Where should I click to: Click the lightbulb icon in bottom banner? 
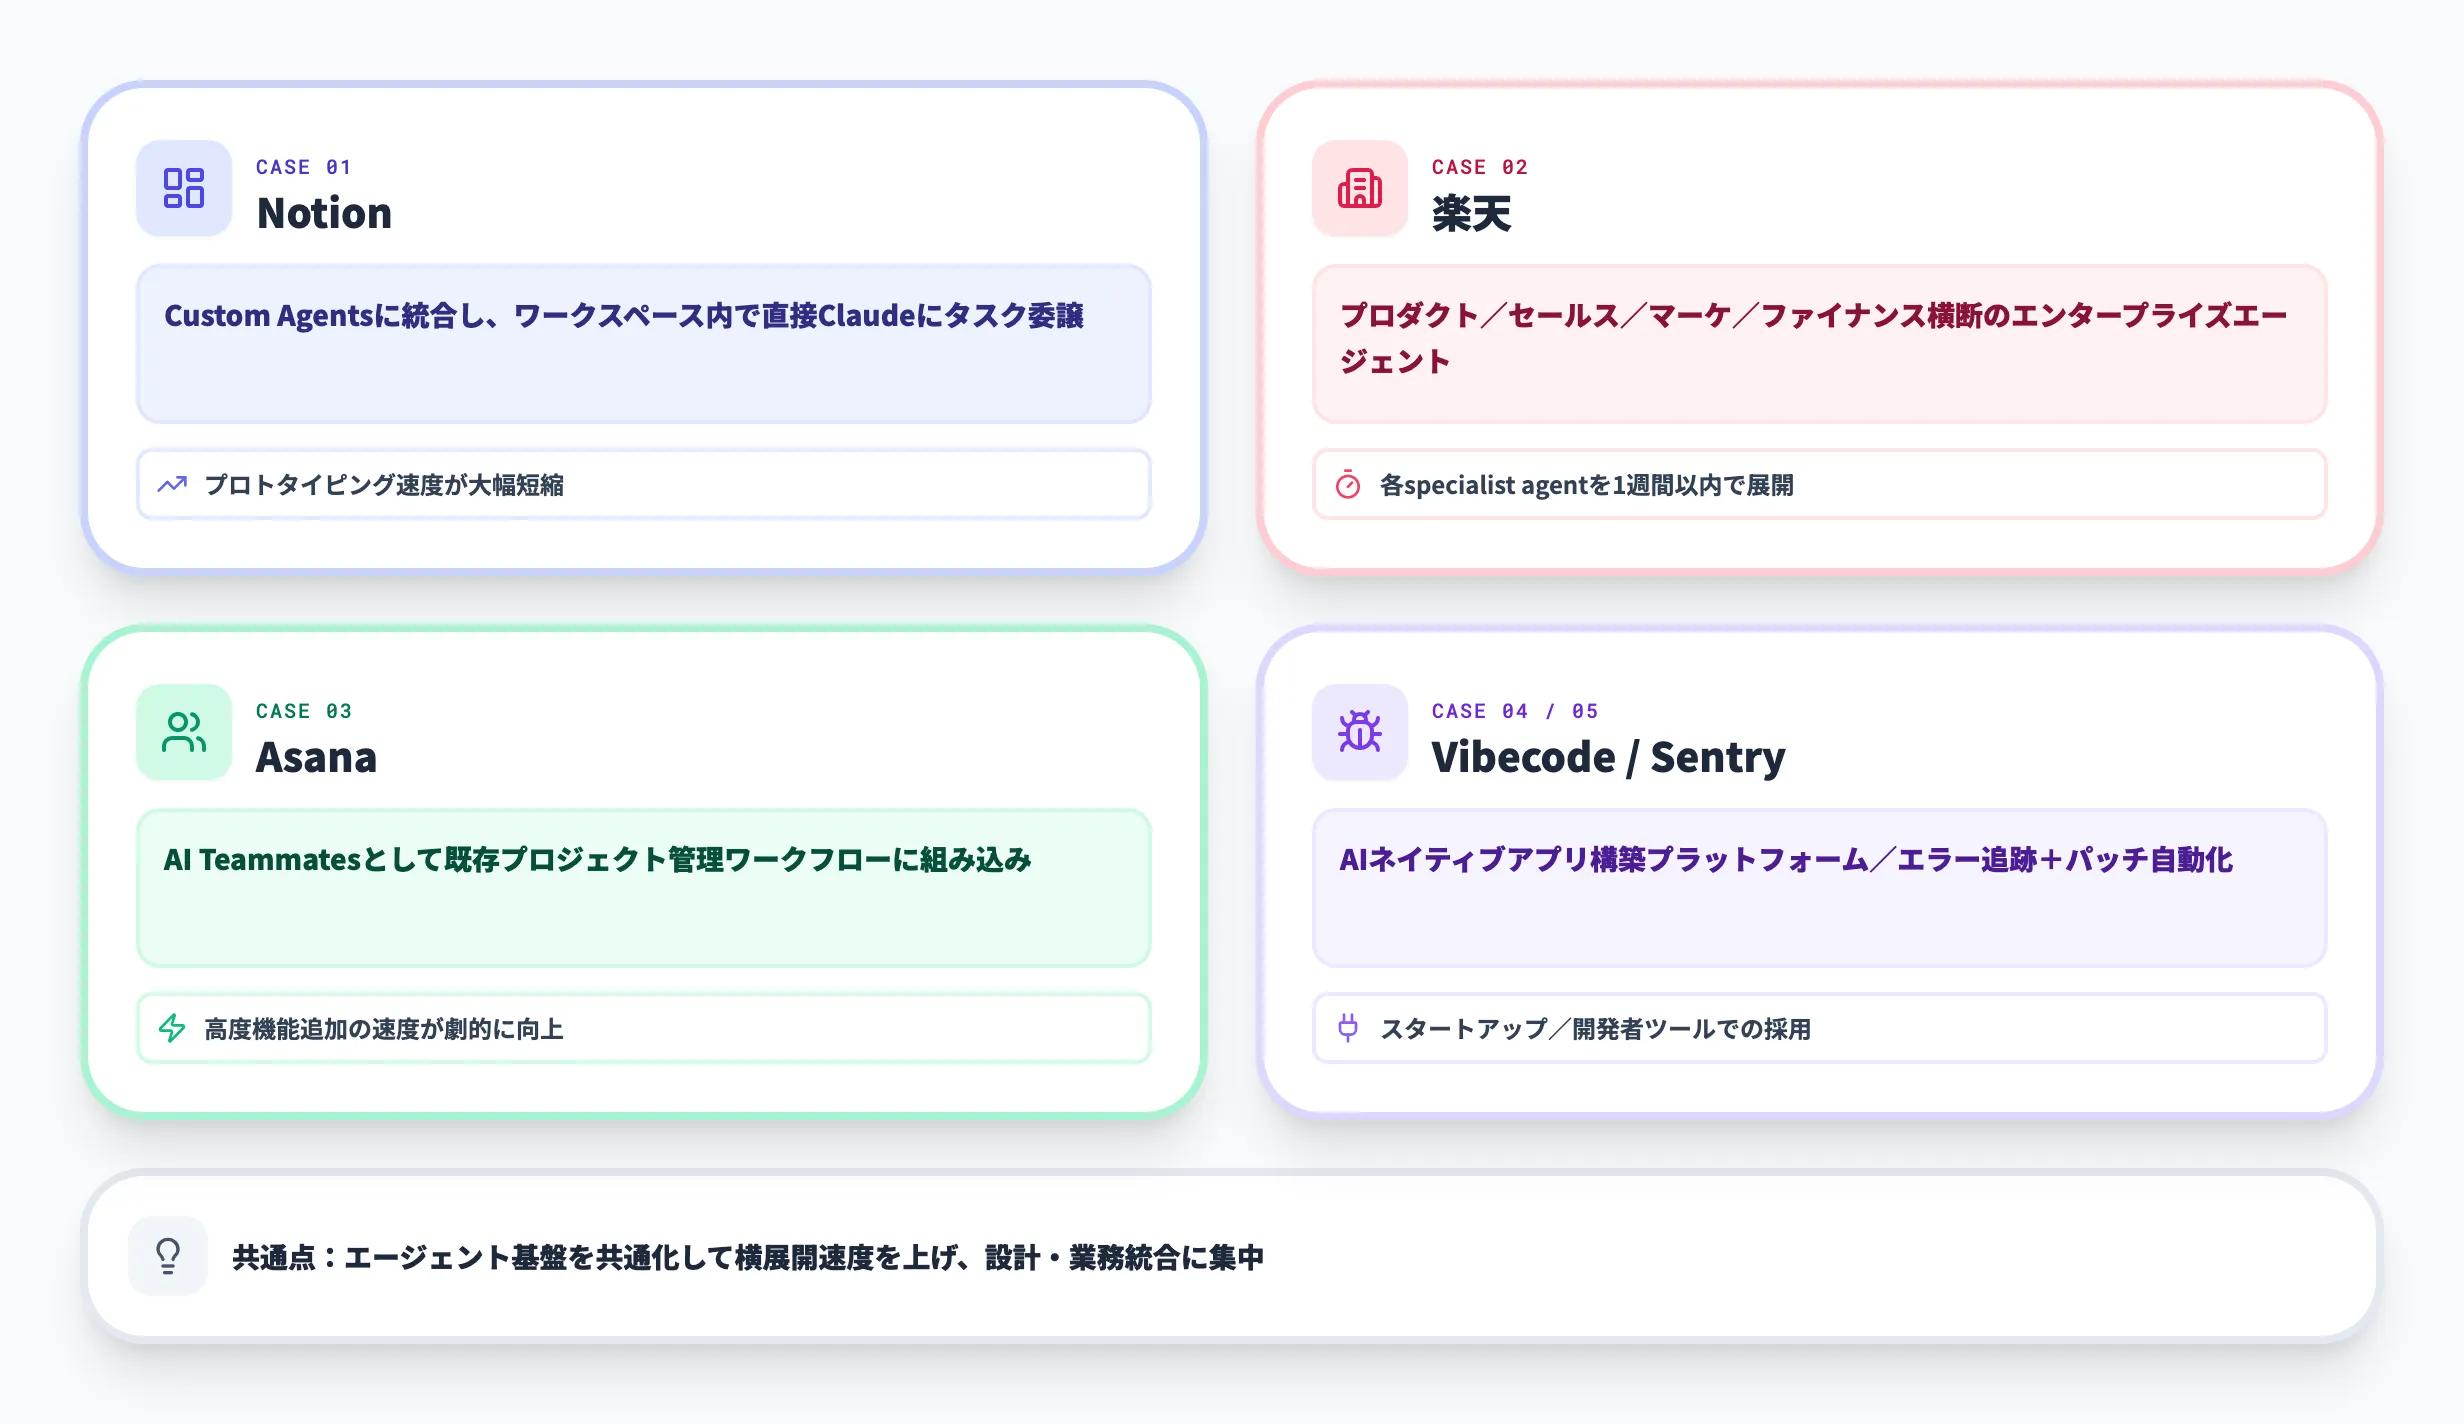[168, 1256]
